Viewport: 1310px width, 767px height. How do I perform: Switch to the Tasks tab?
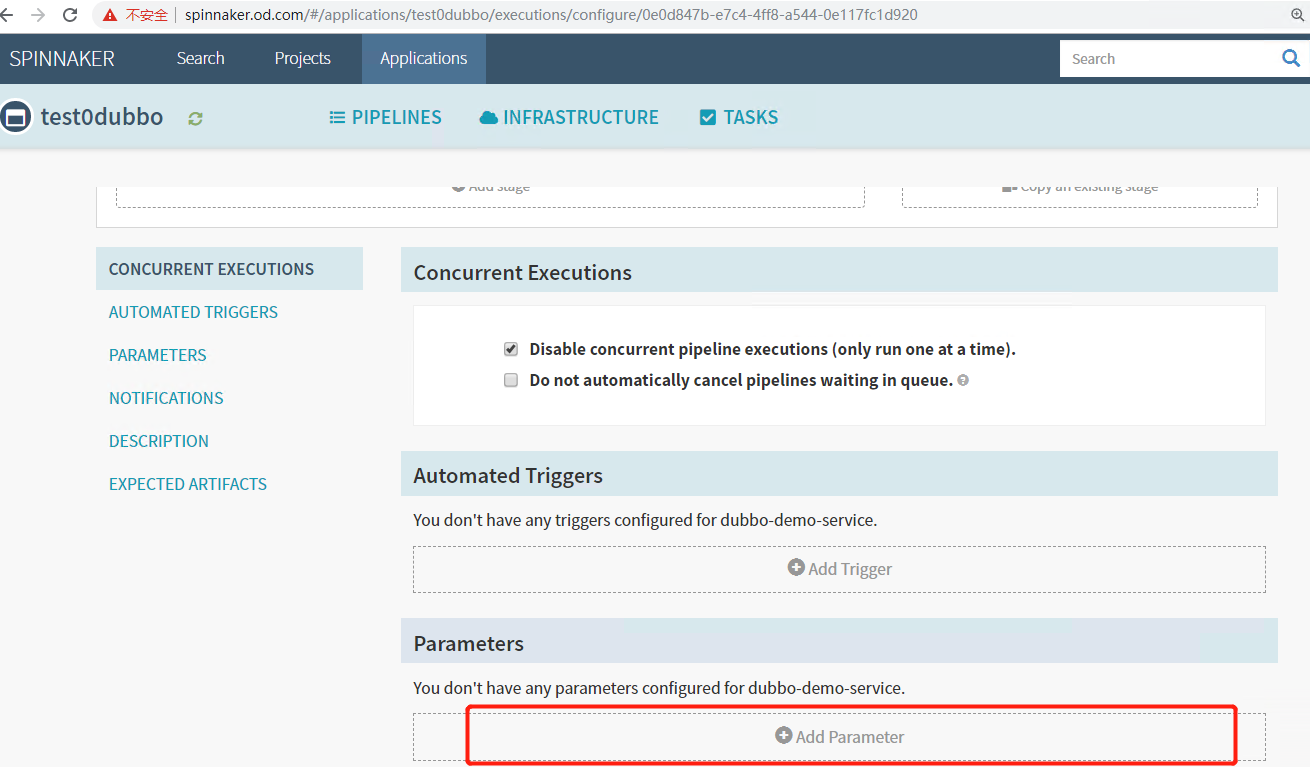pyautogui.click(x=739, y=117)
